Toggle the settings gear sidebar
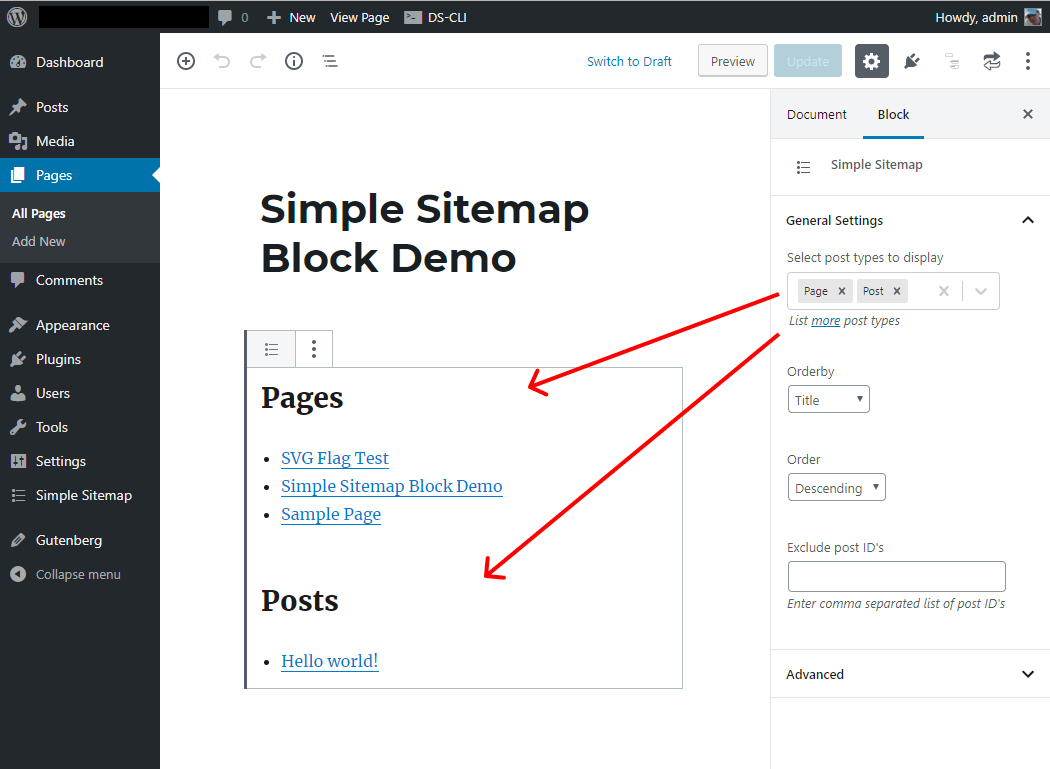 point(871,61)
